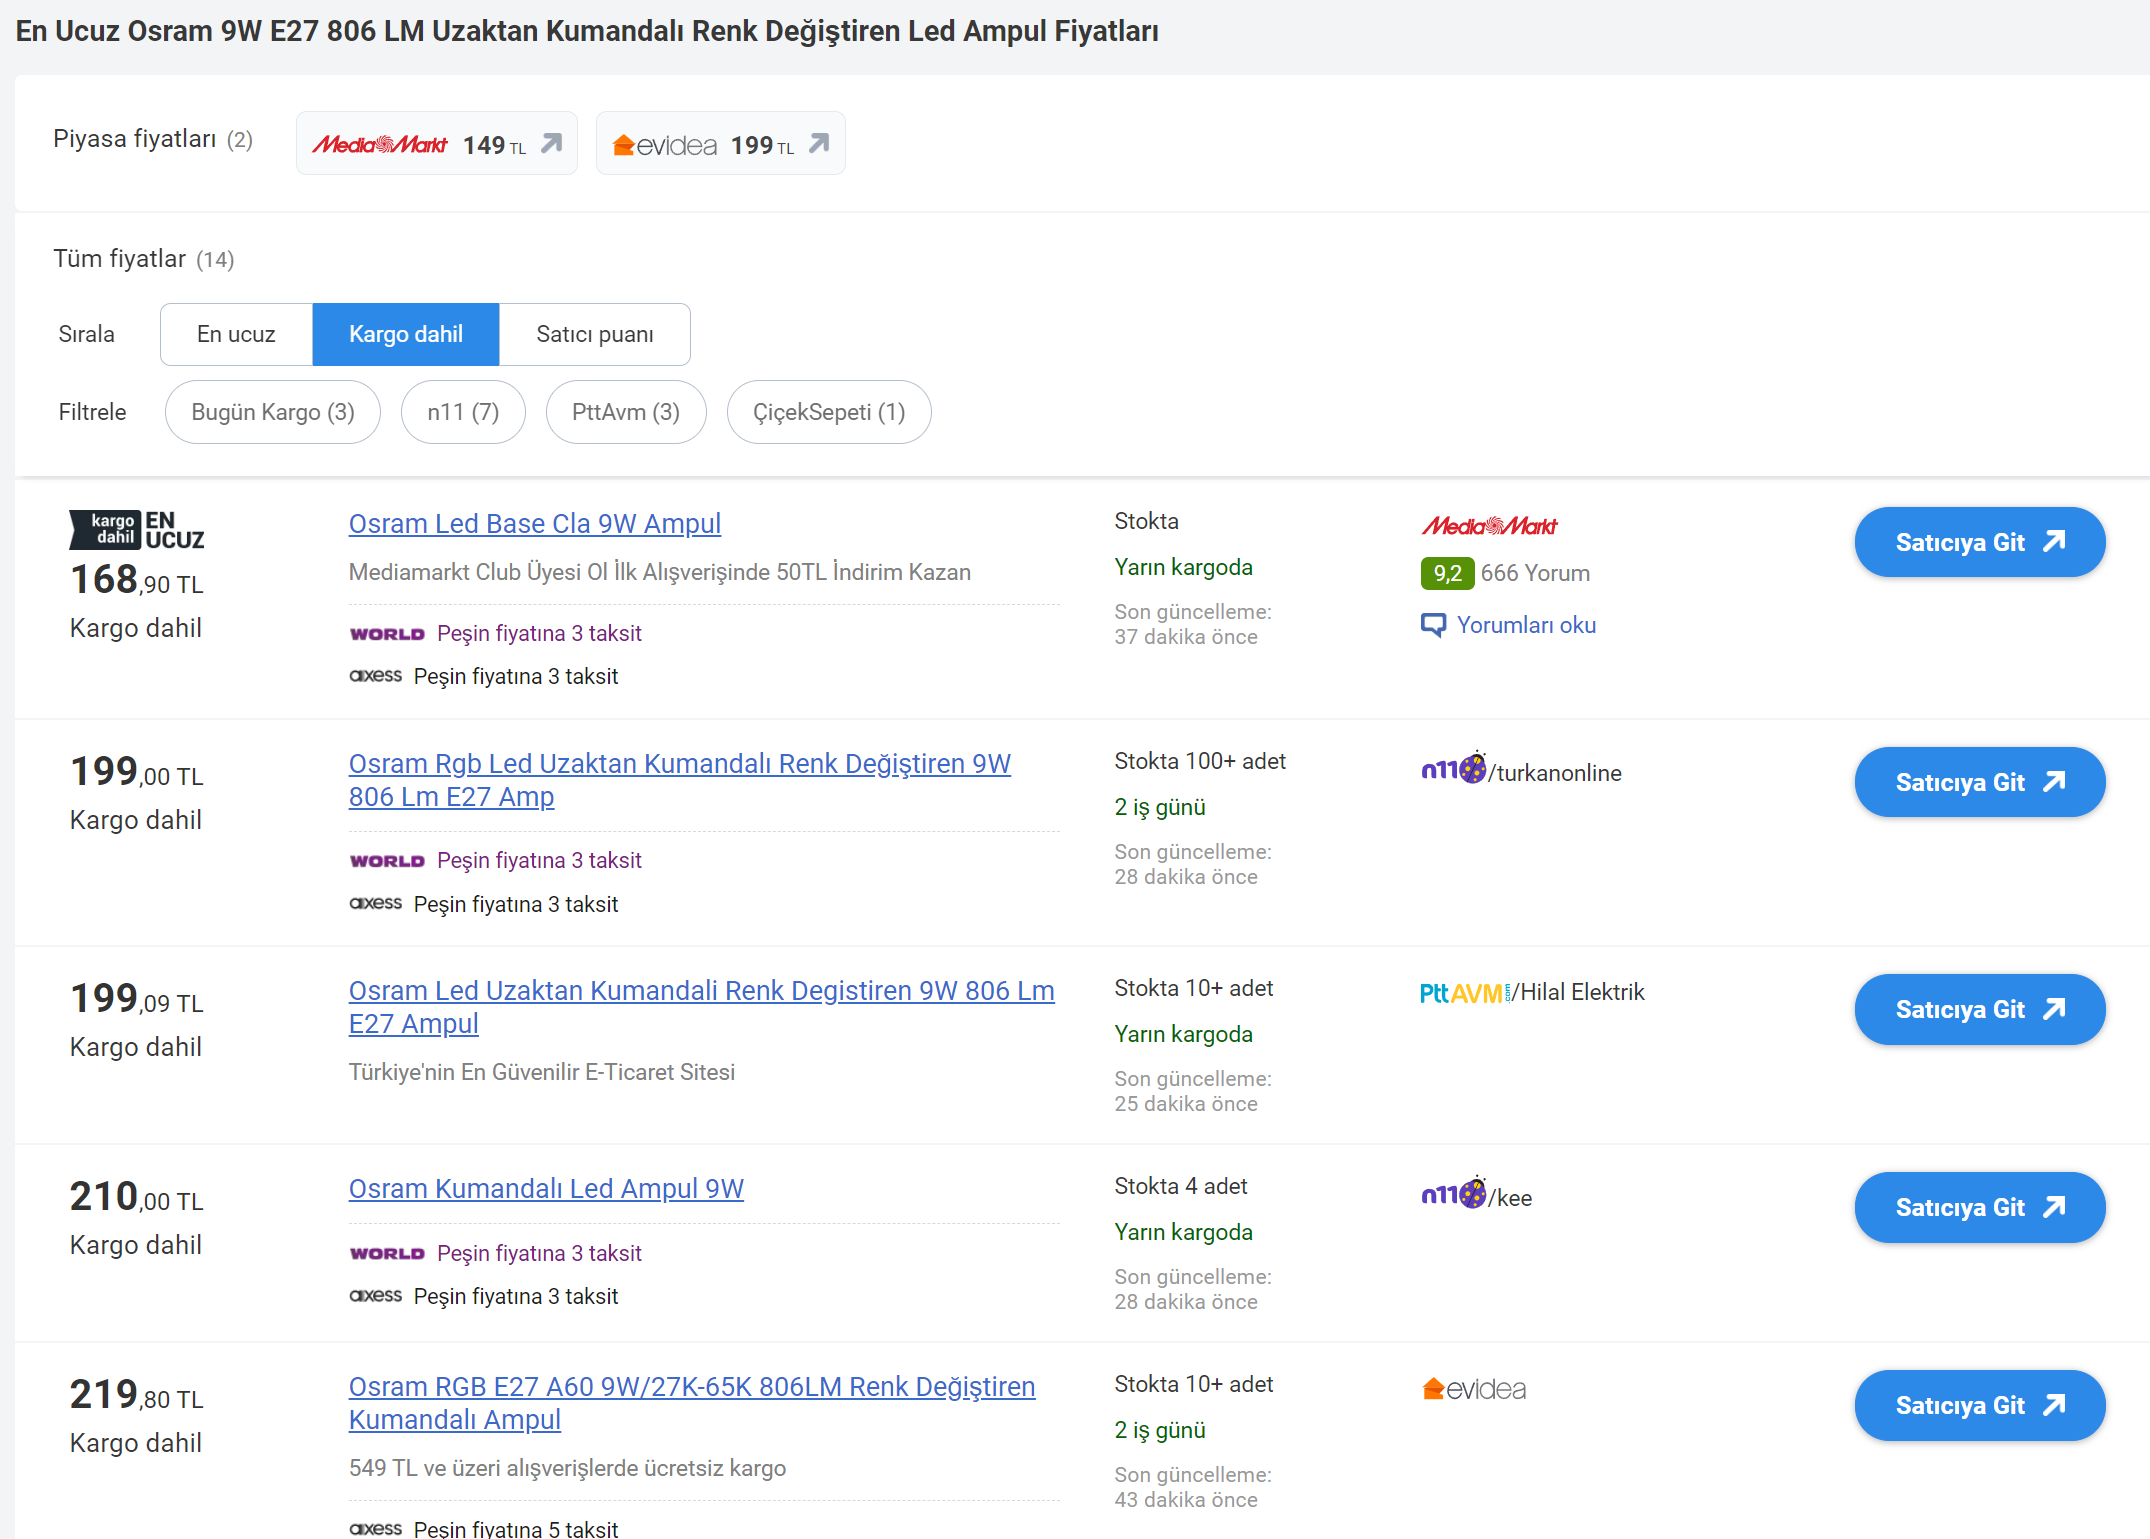2150x1539 pixels.
Task: Click the n11 kee seller logo
Action: coord(1453,1194)
